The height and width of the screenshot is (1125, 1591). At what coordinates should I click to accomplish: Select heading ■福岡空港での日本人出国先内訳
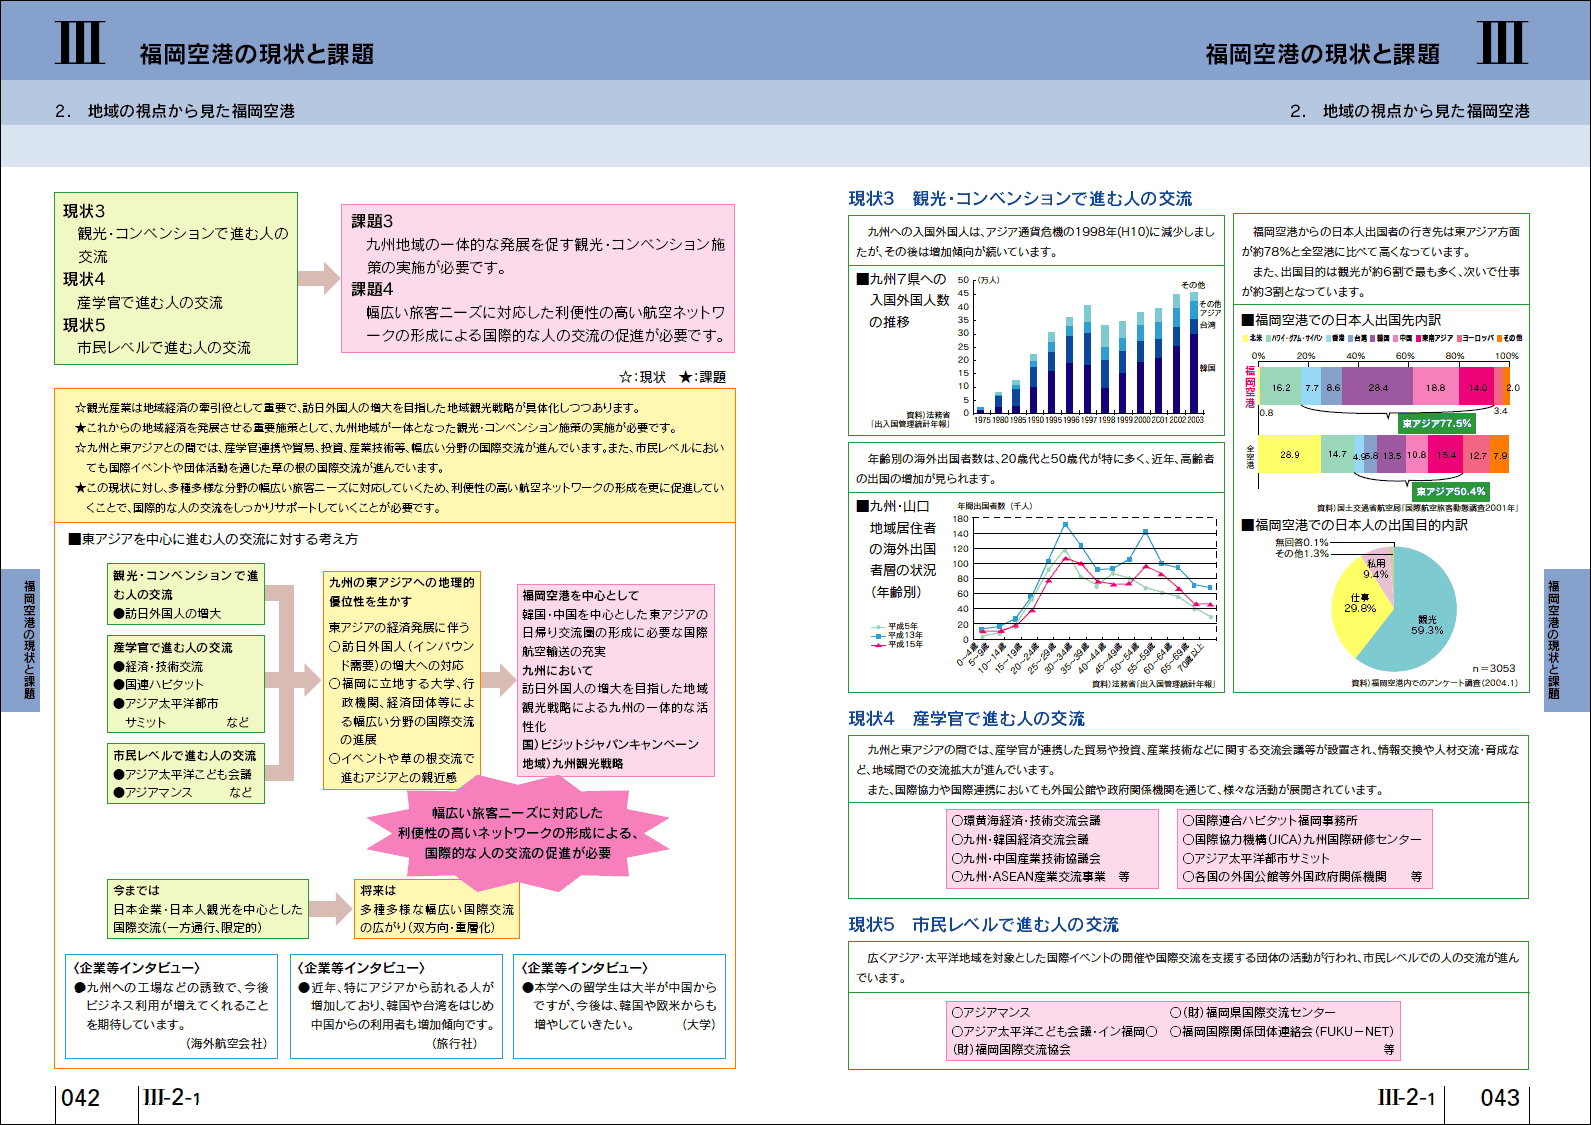pos(1341,320)
